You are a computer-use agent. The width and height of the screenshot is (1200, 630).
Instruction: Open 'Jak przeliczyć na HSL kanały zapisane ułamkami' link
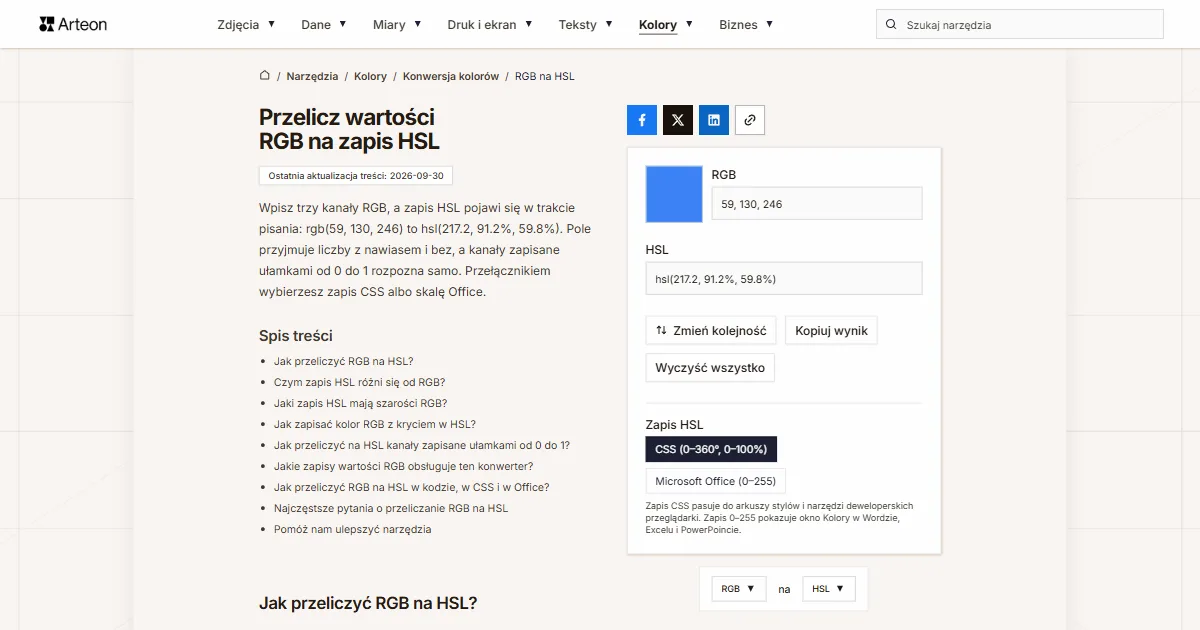pyautogui.click(x=422, y=445)
